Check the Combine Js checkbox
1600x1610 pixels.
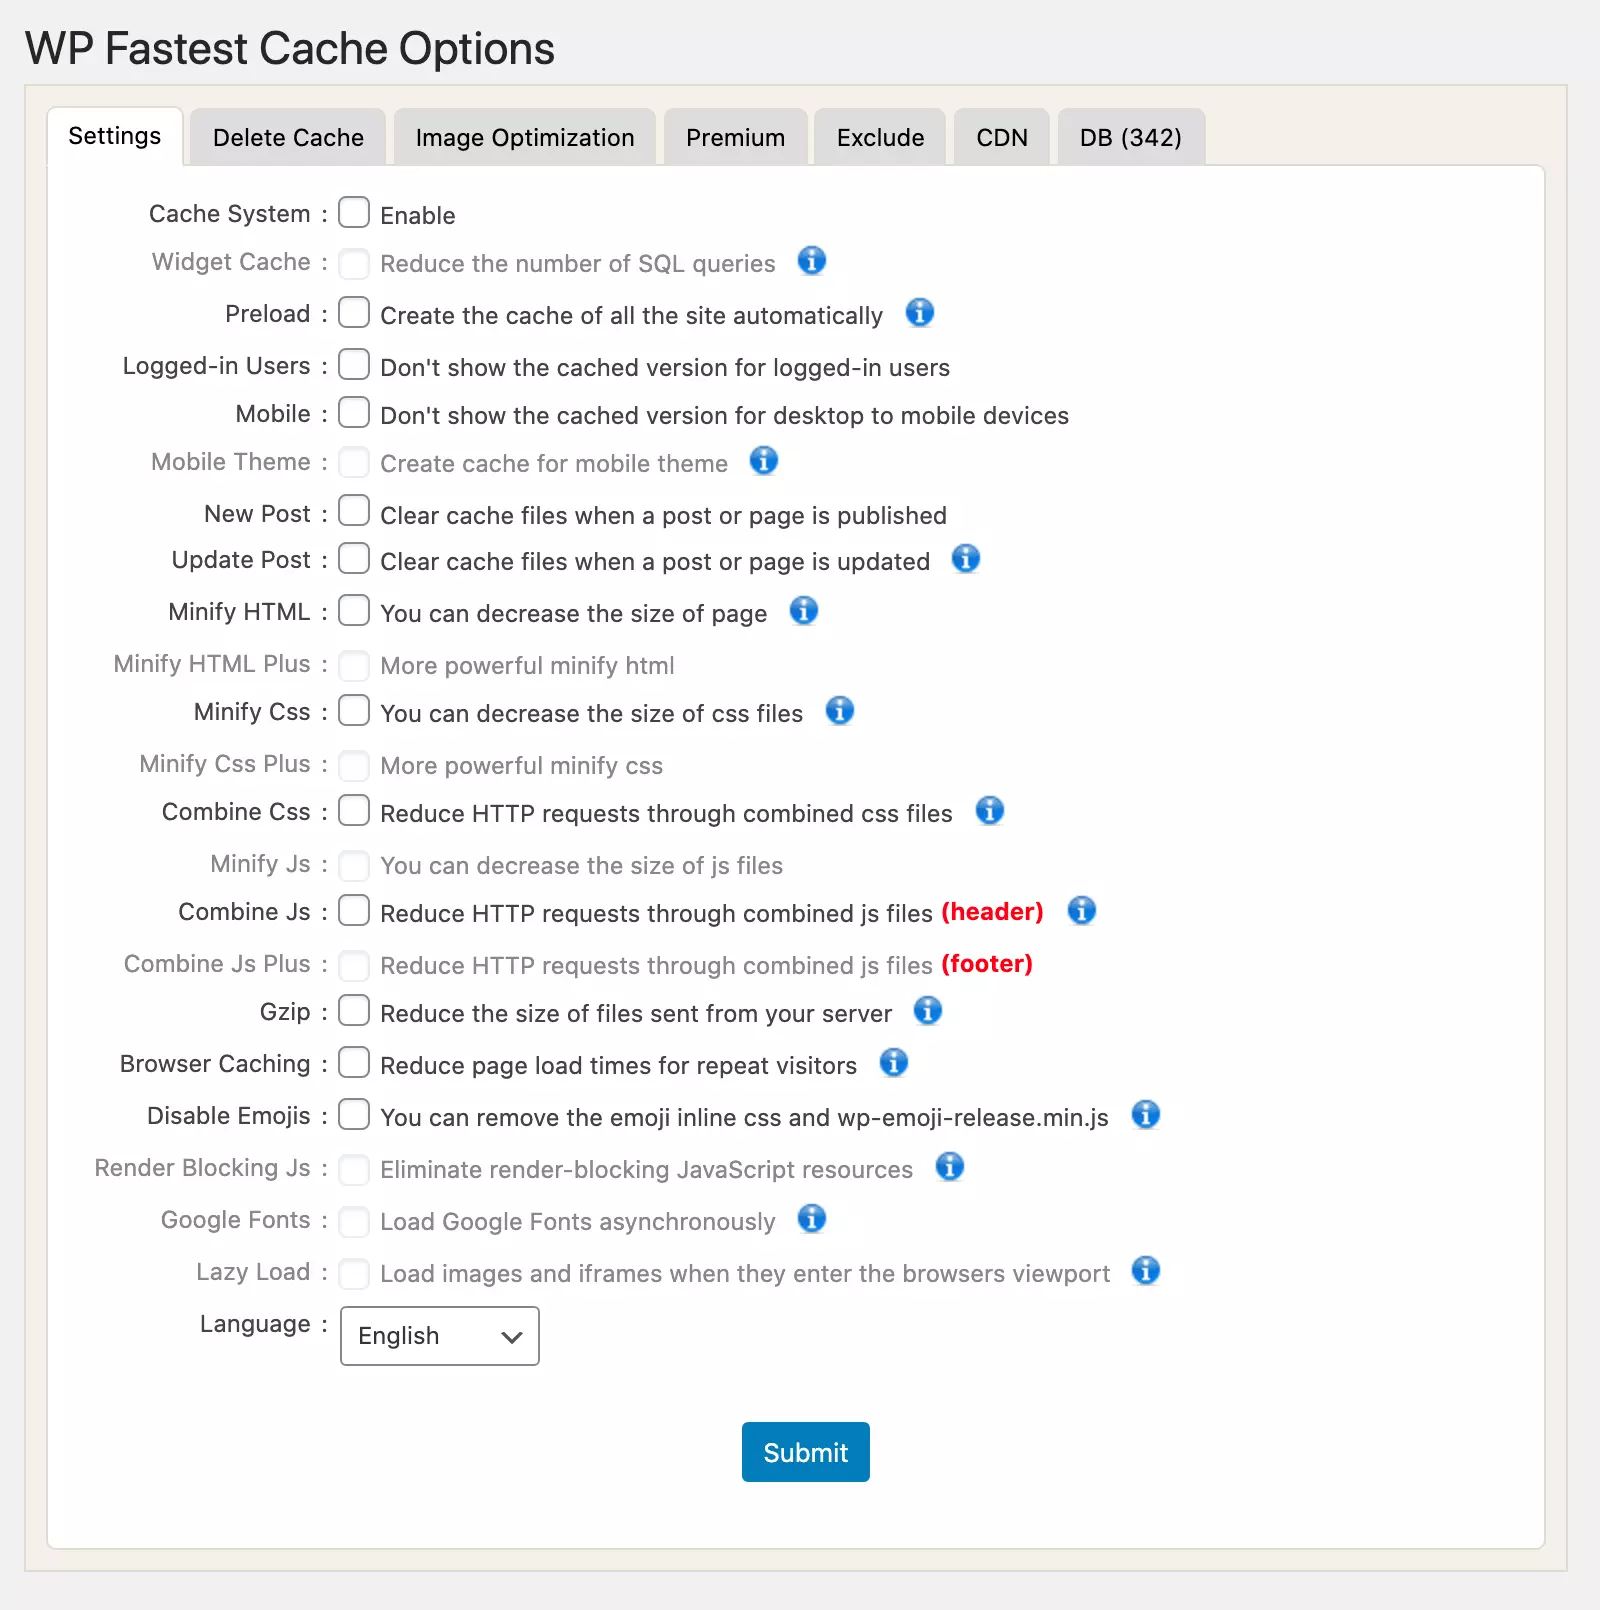point(354,910)
